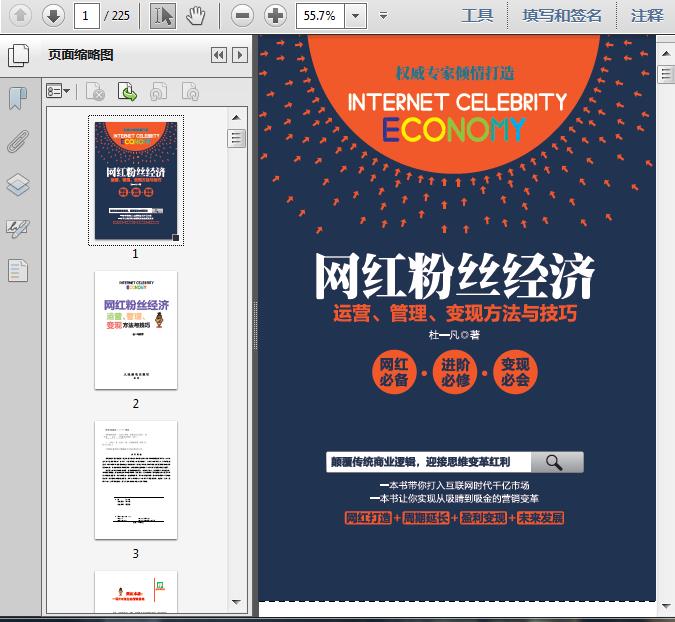This screenshot has height=622, width=675.
Task: Click the slogan 颠覆传统商业逻辑 search bar text
Action: pyautogui.click(x=420, y=462)
